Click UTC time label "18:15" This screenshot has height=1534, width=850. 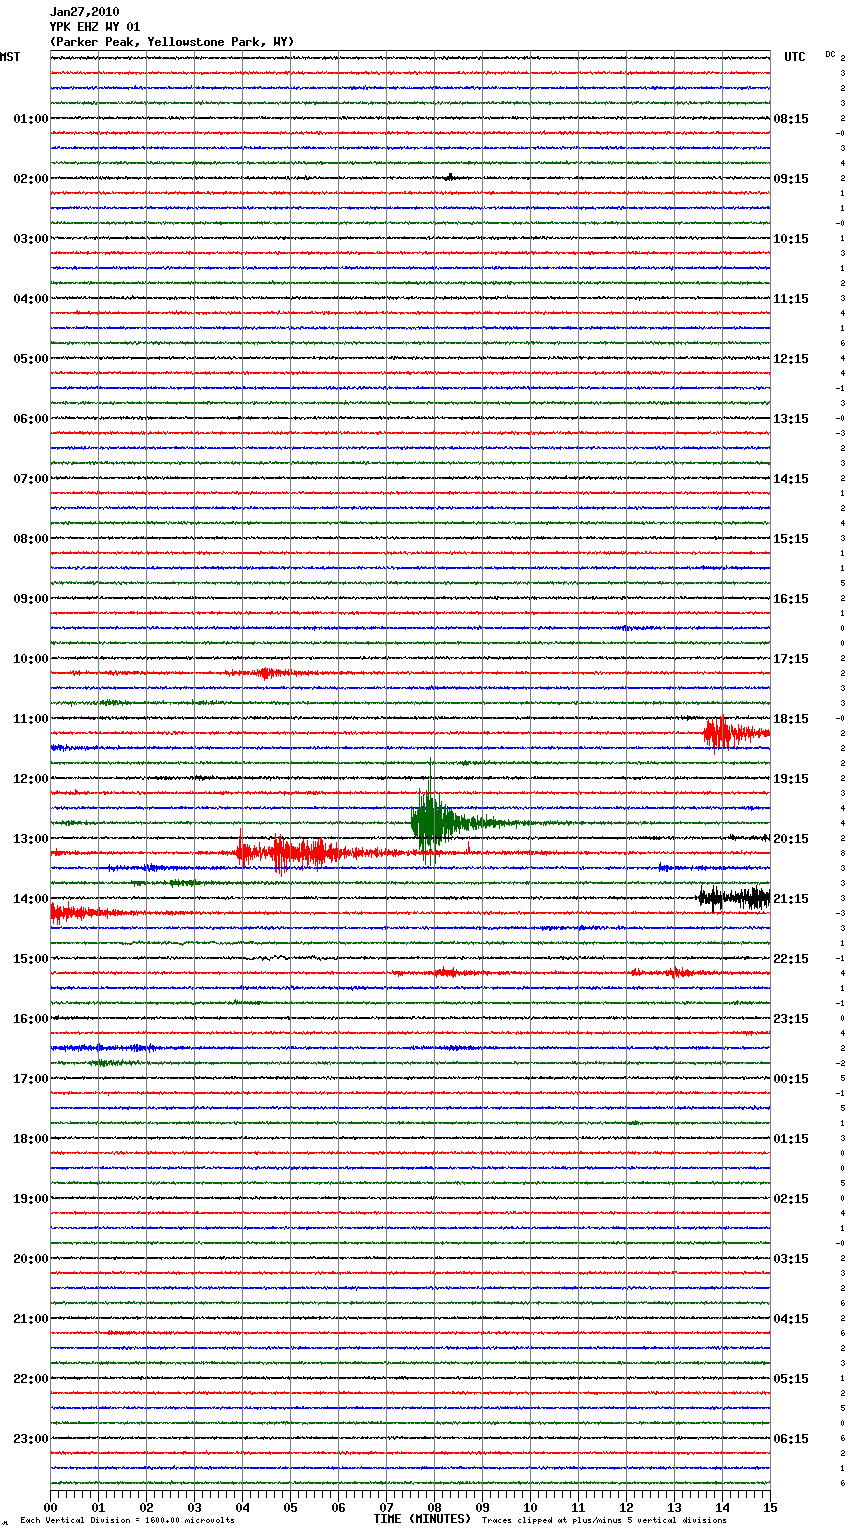pos(791,719)
